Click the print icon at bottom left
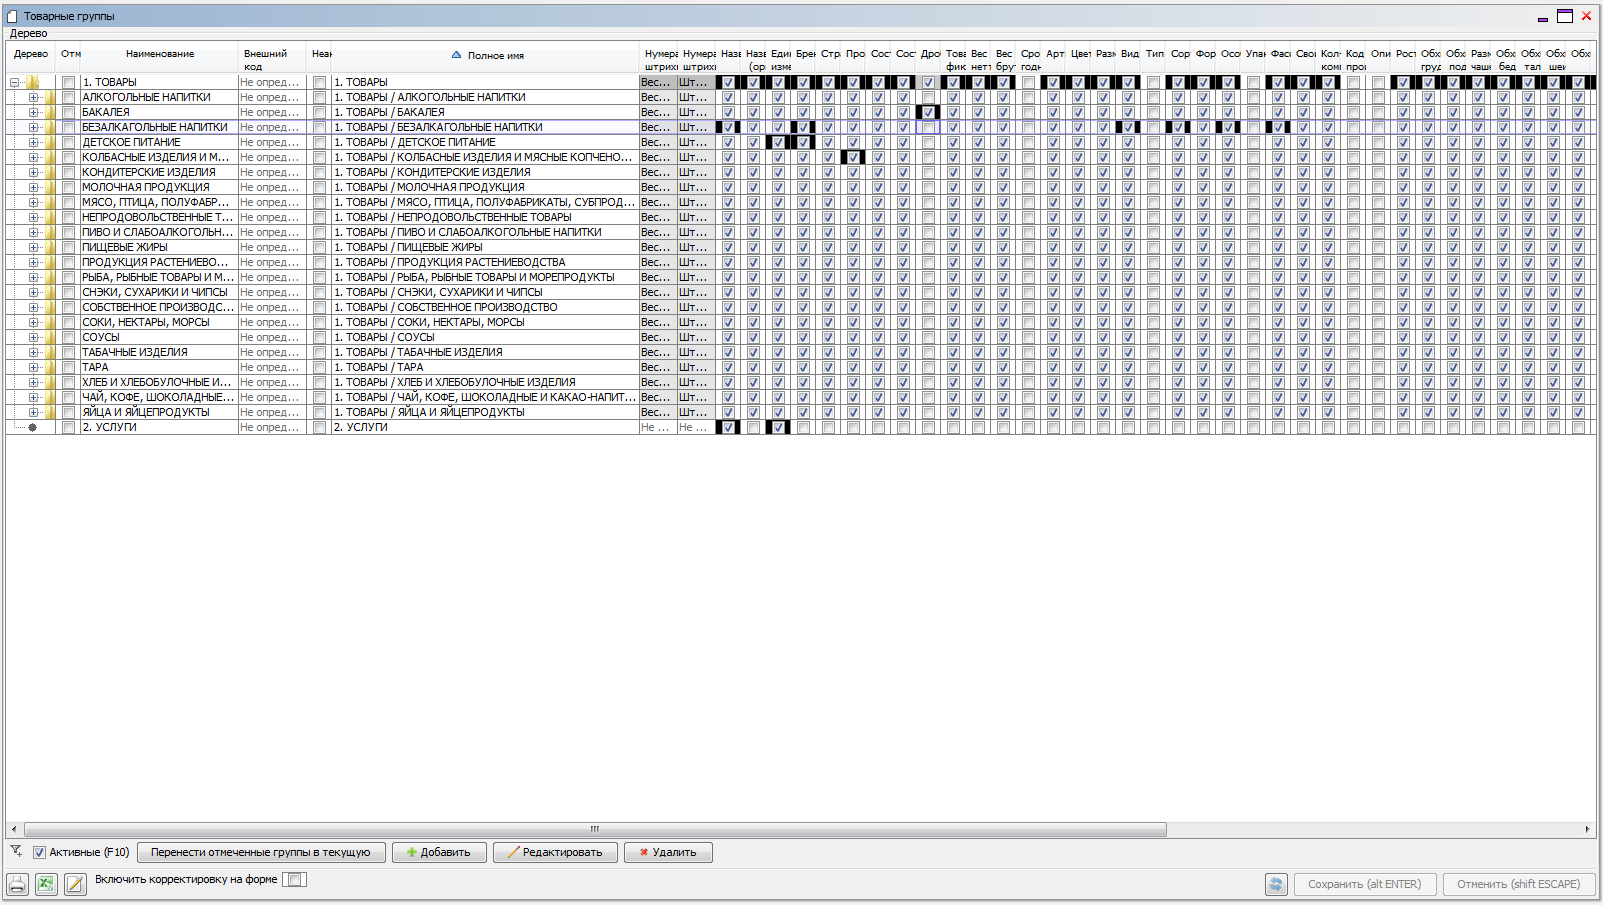 point(17,884)
